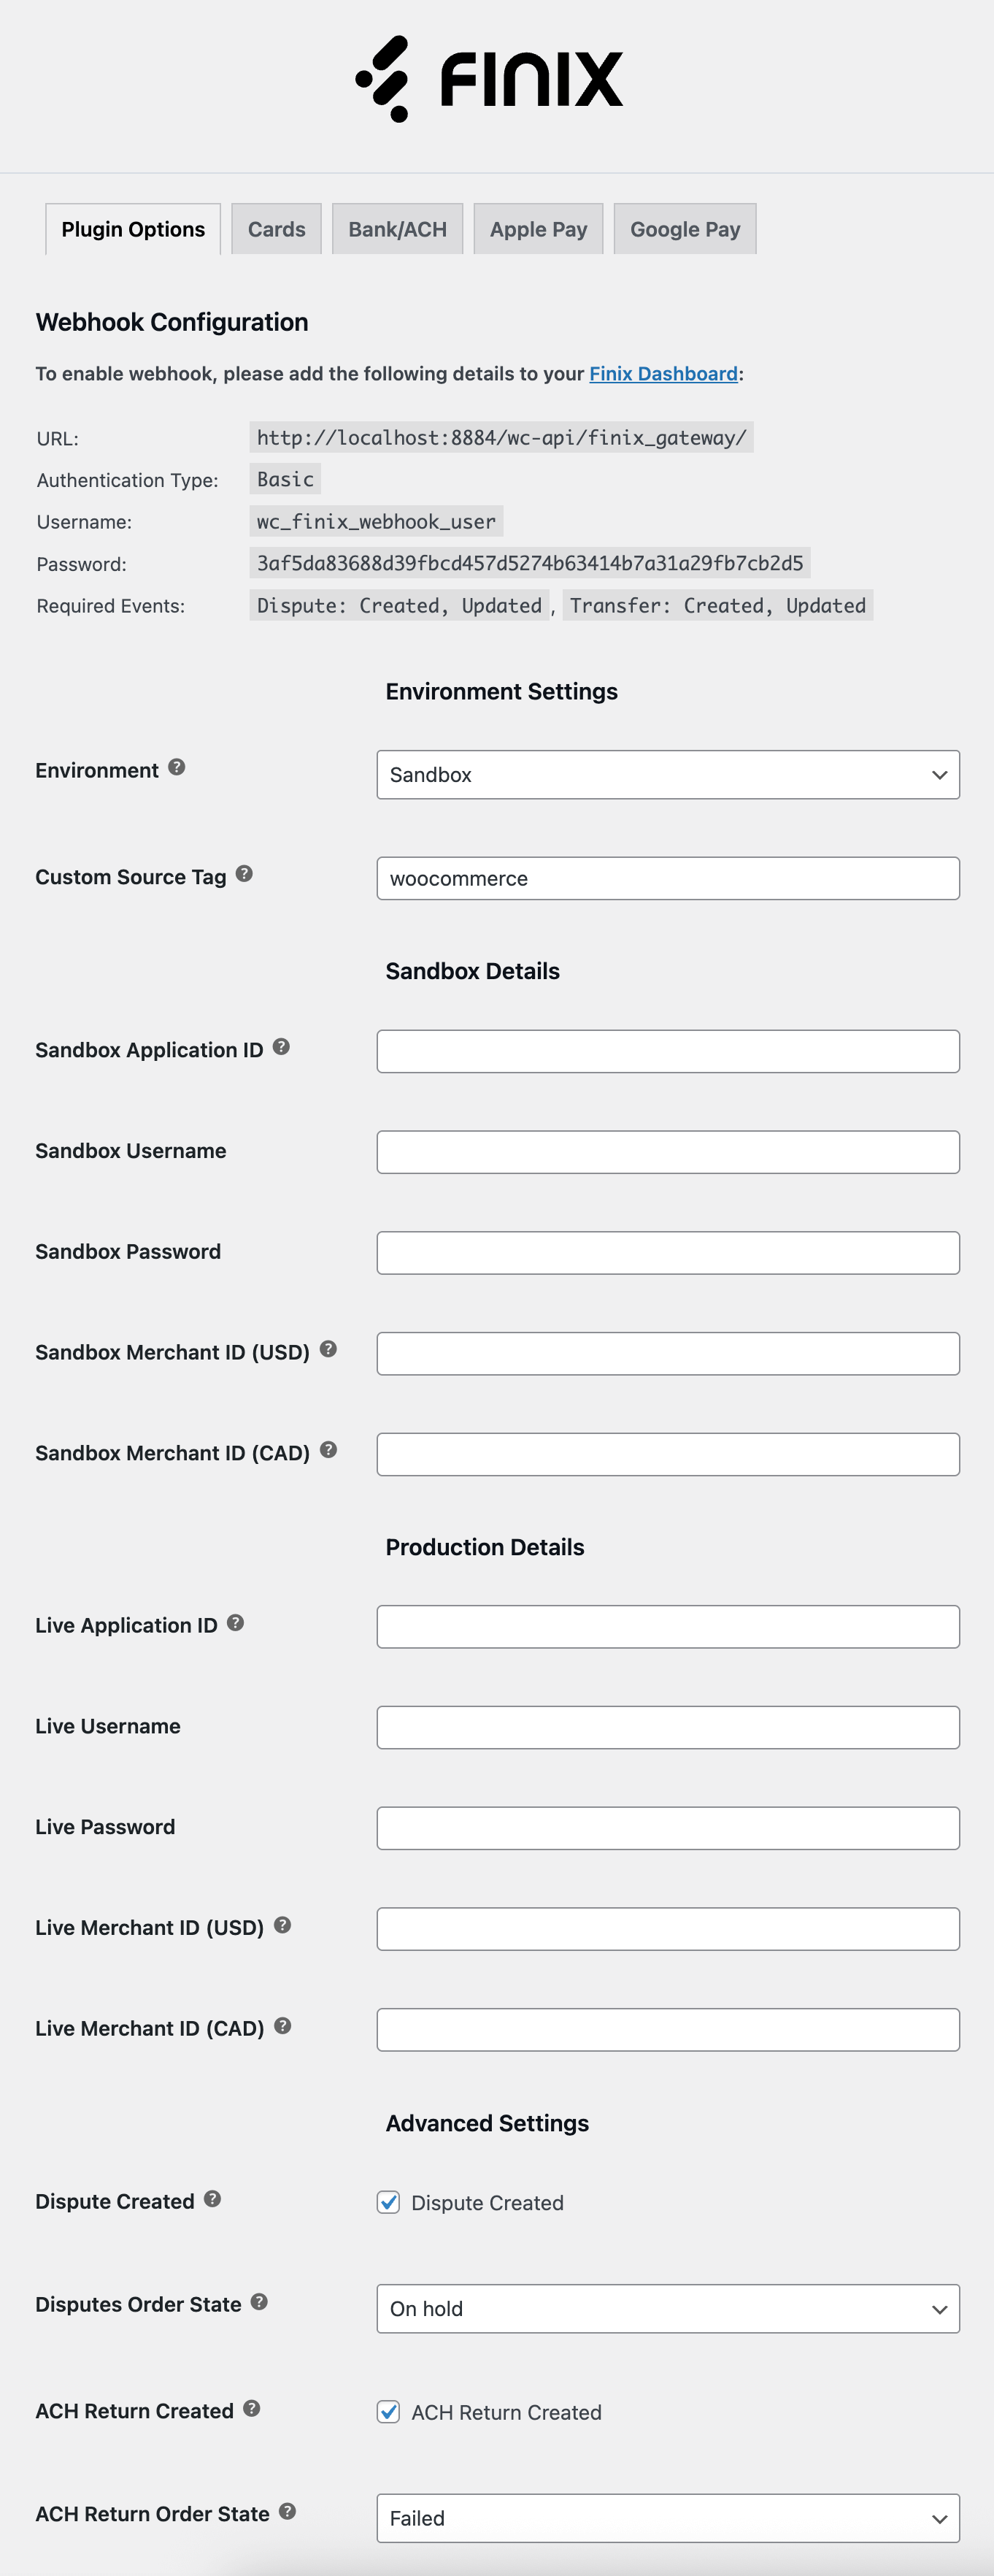Select the Apple Pay tab
Viewport: 994px width, 2576px height.
[538, 228]
